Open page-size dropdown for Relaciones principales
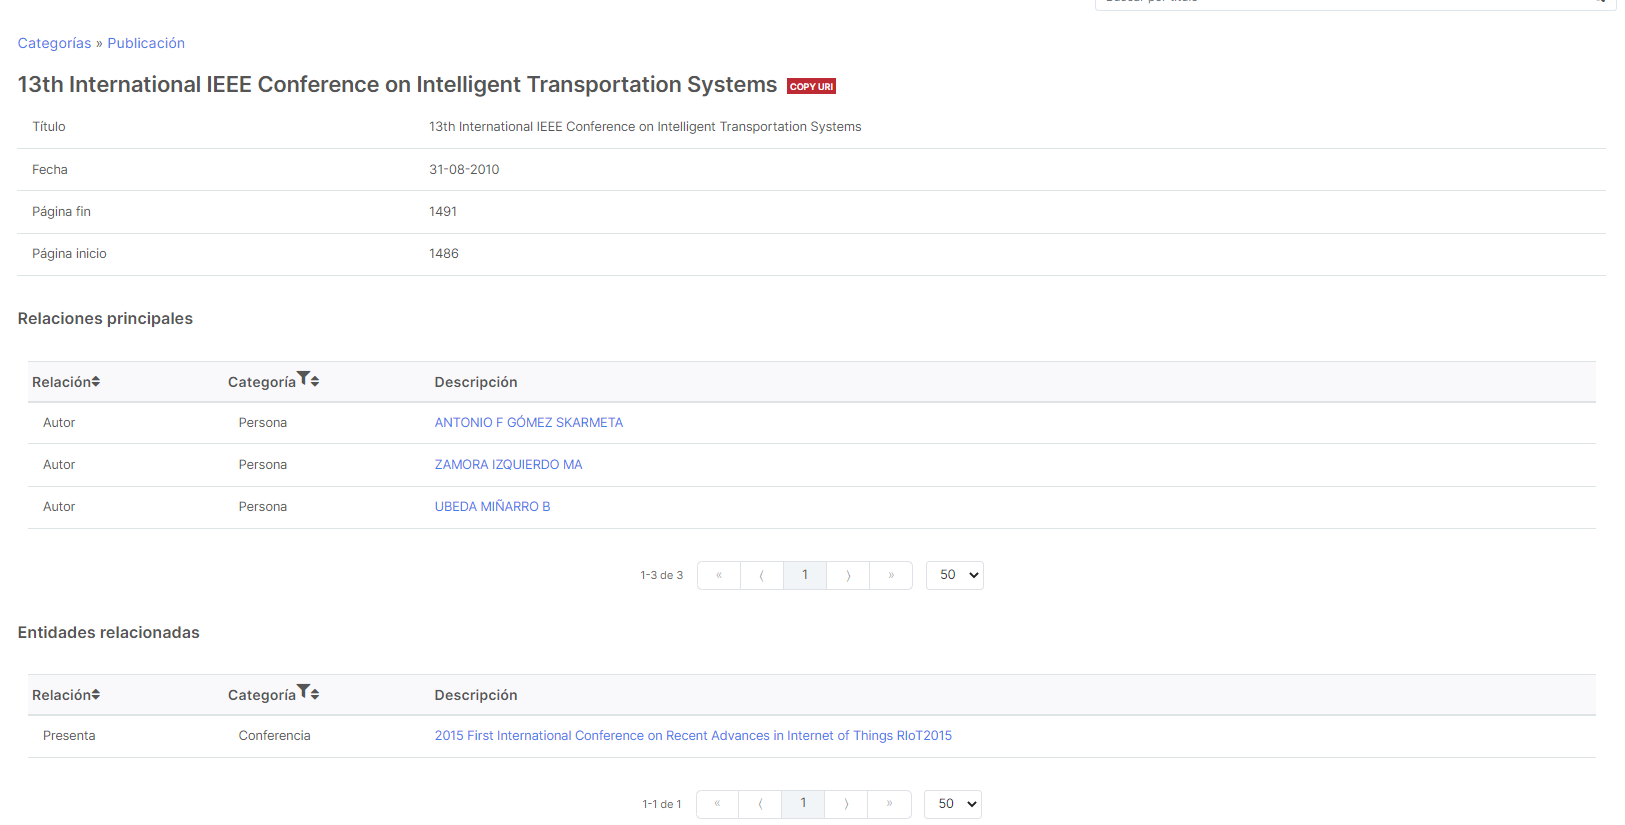 [x=955, y=575]
